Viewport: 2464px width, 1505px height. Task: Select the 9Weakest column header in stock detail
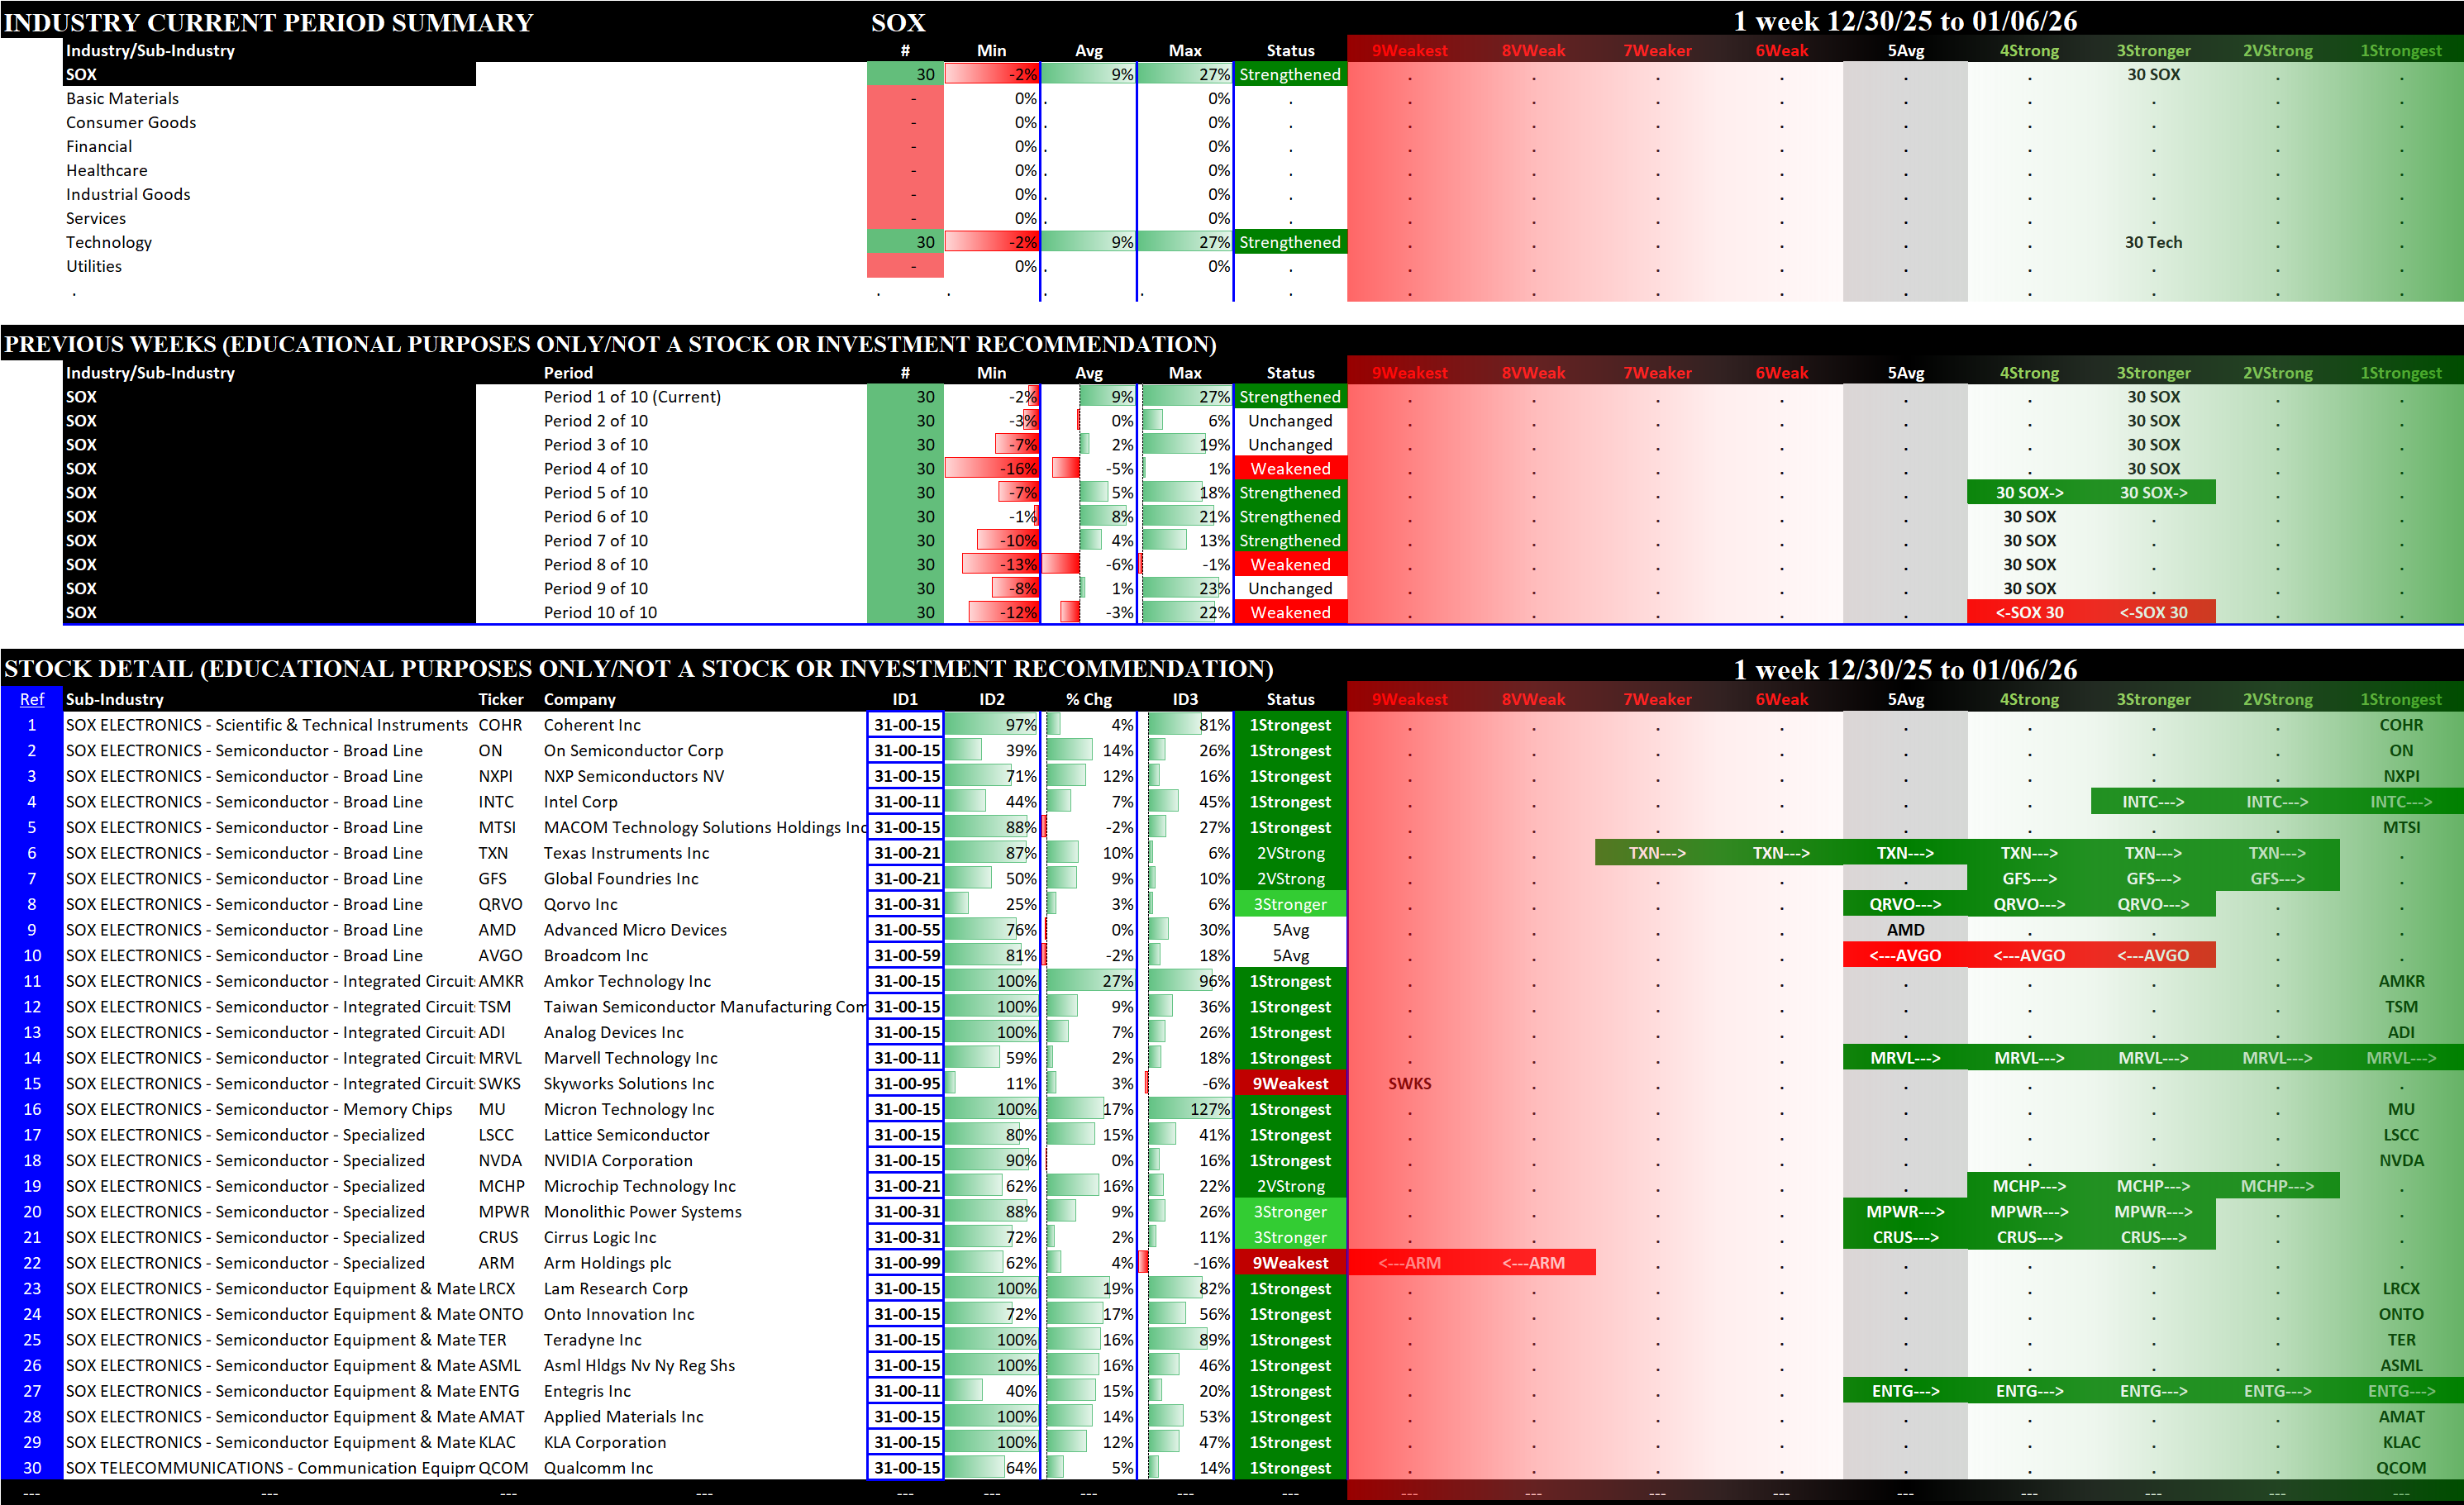point(1409,699)
